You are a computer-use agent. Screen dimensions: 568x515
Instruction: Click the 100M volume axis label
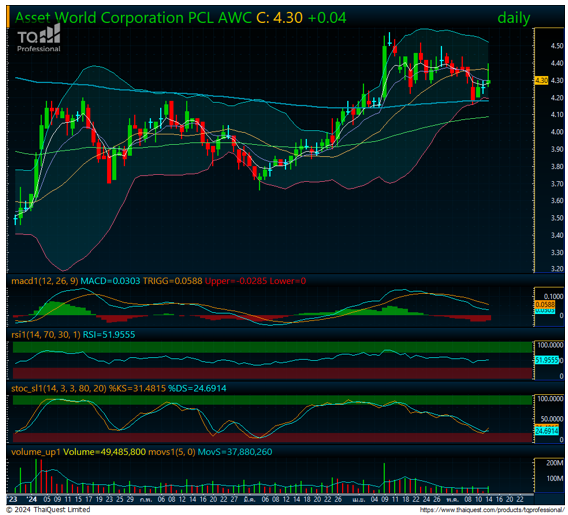(x=555, y=478)
